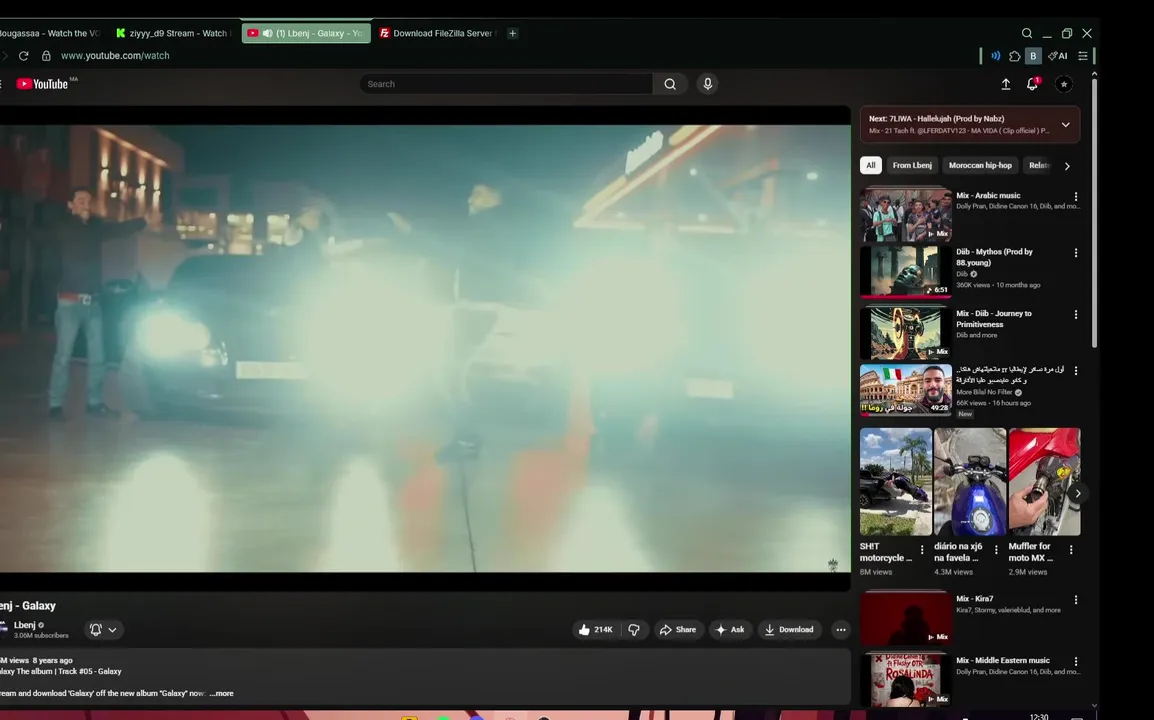Open a new browser tab with plus
Viewport: 1154px width, 720px height.
click(512, 33)
